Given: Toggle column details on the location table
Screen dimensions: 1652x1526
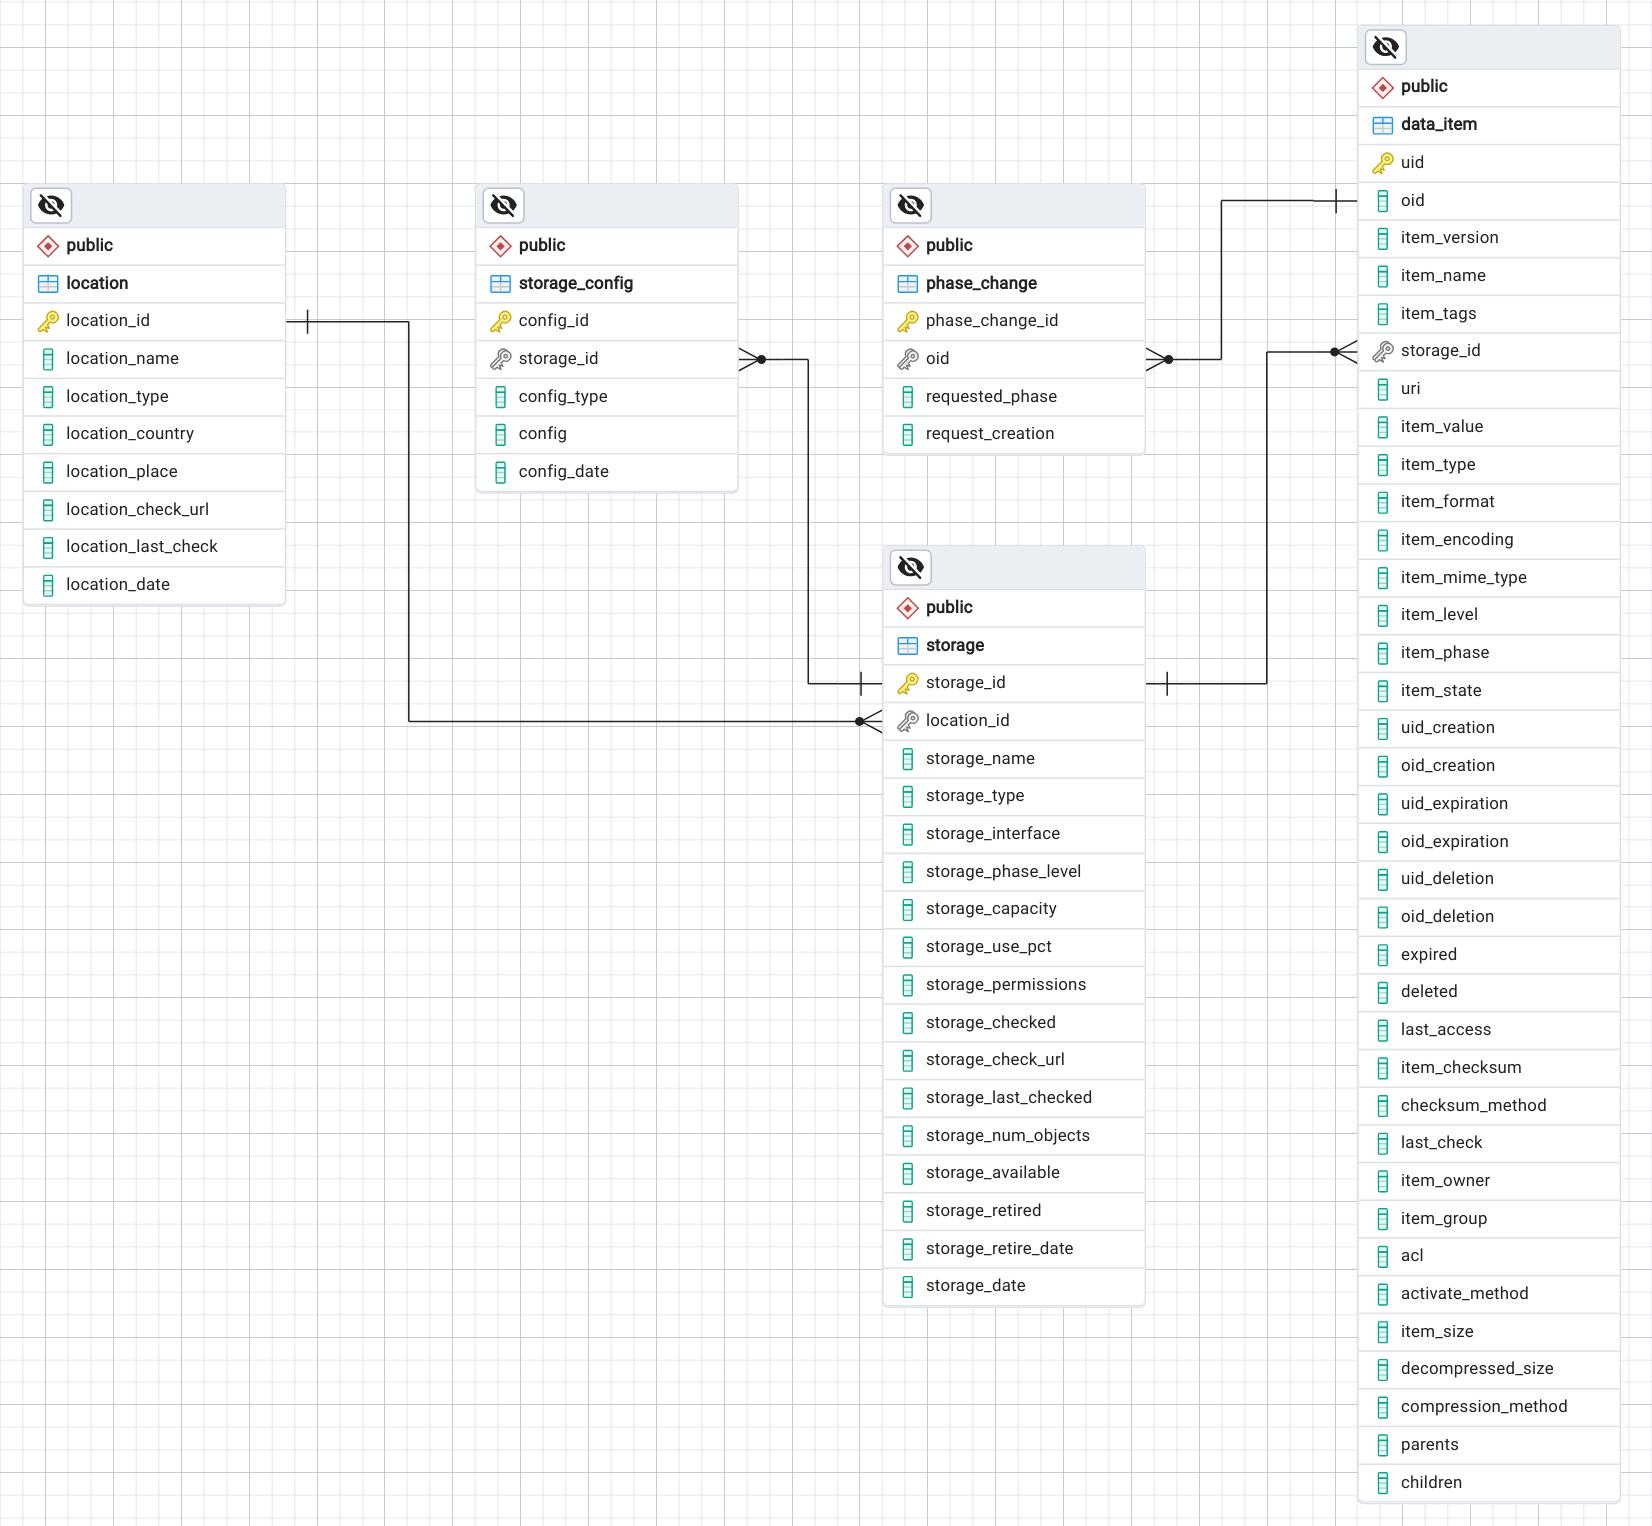Looking at the screenshot, I should click(51, 206).
